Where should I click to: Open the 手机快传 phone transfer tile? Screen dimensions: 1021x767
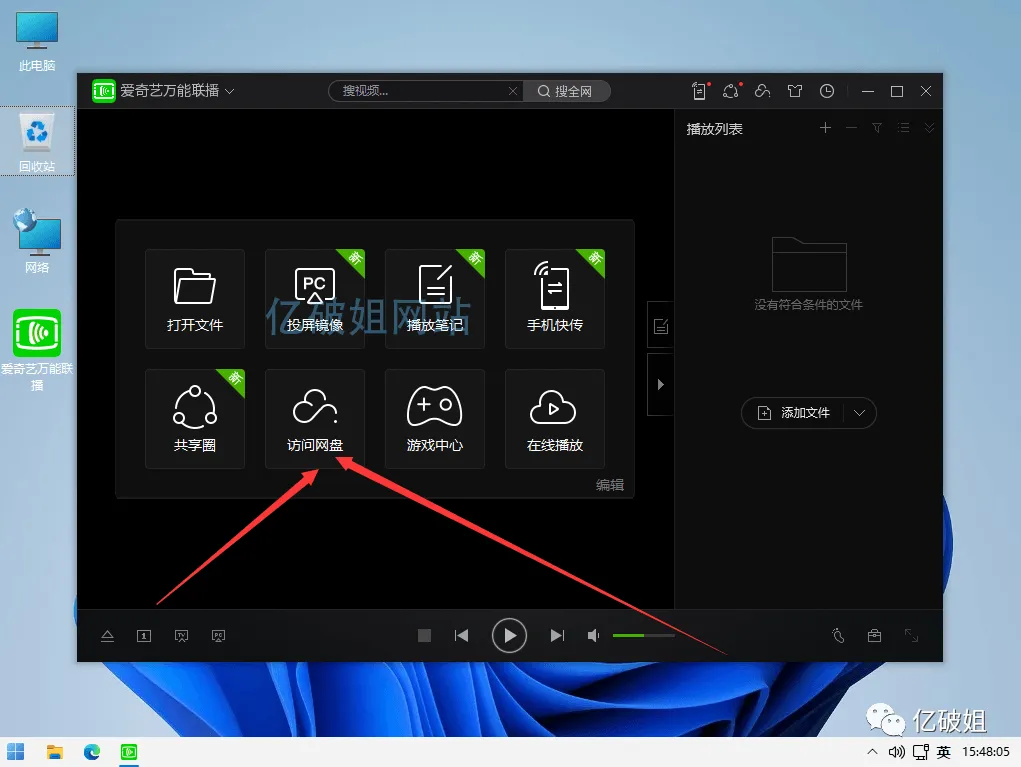(555, 299)
